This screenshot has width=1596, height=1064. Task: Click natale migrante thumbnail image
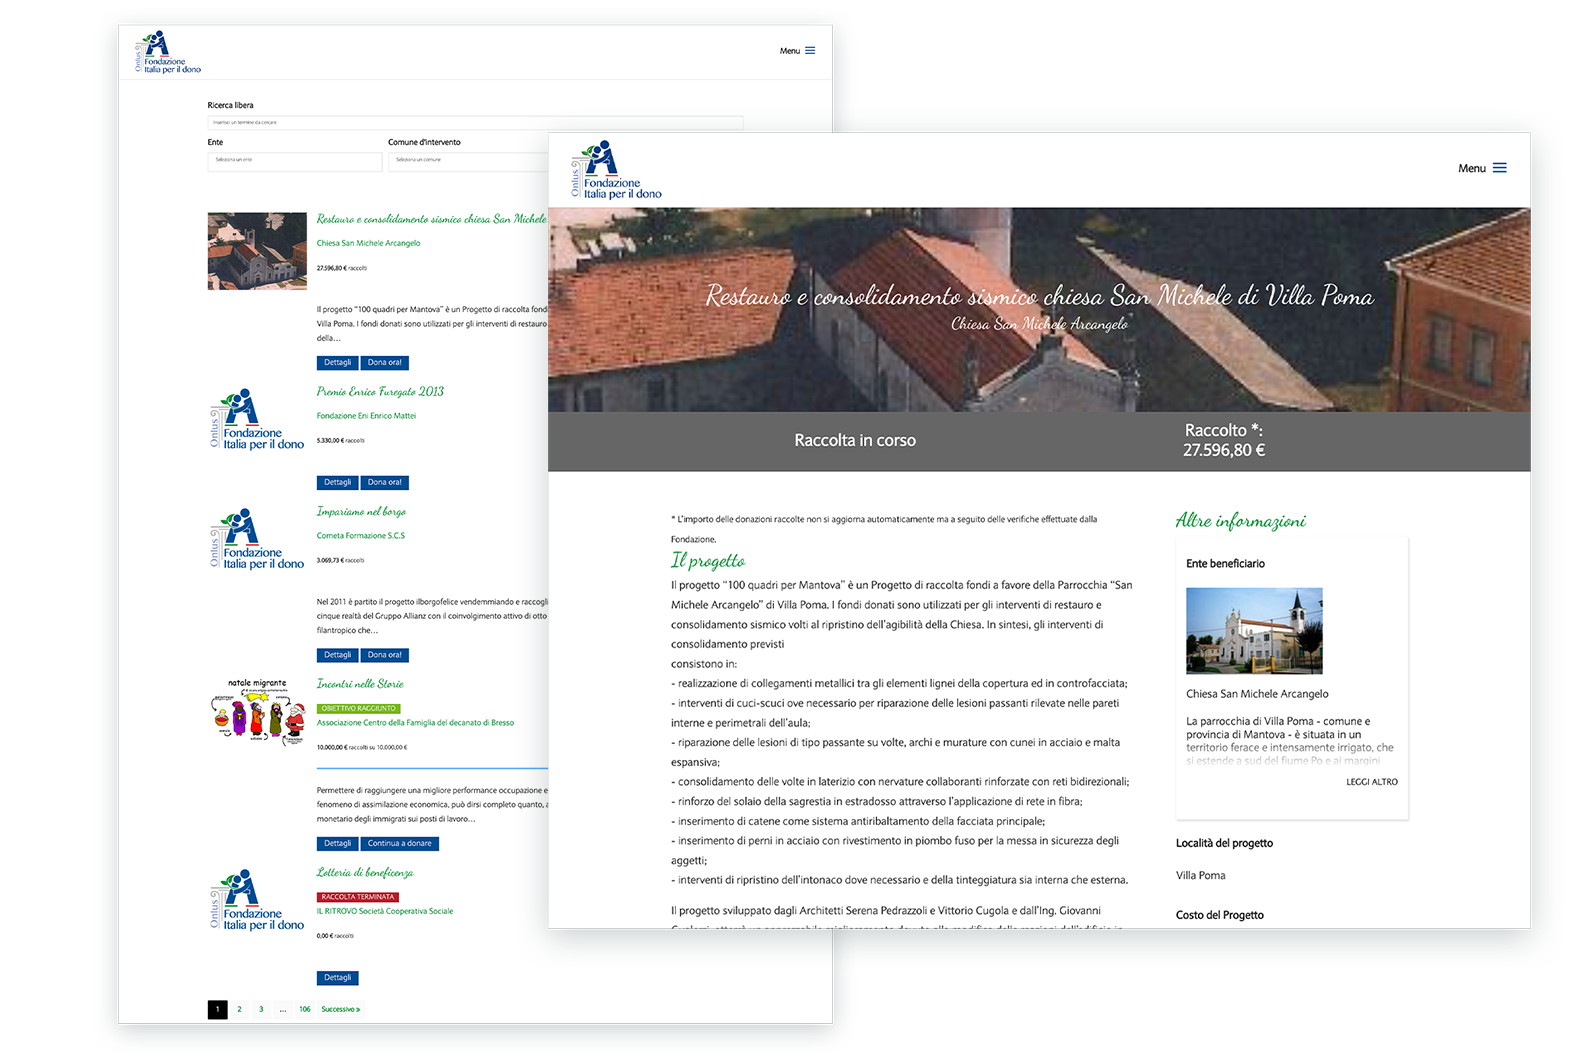click(257, 711)
